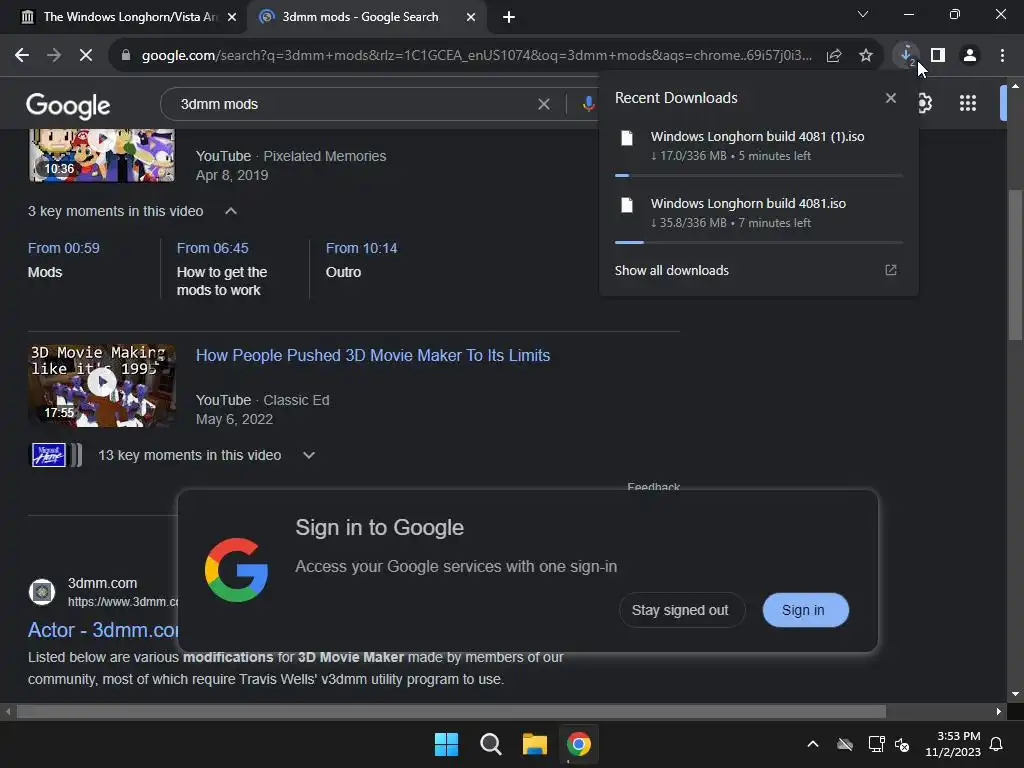Show hidden system tray icons
This screenshot has width=1024, height=768.
[x=812, y=744]
